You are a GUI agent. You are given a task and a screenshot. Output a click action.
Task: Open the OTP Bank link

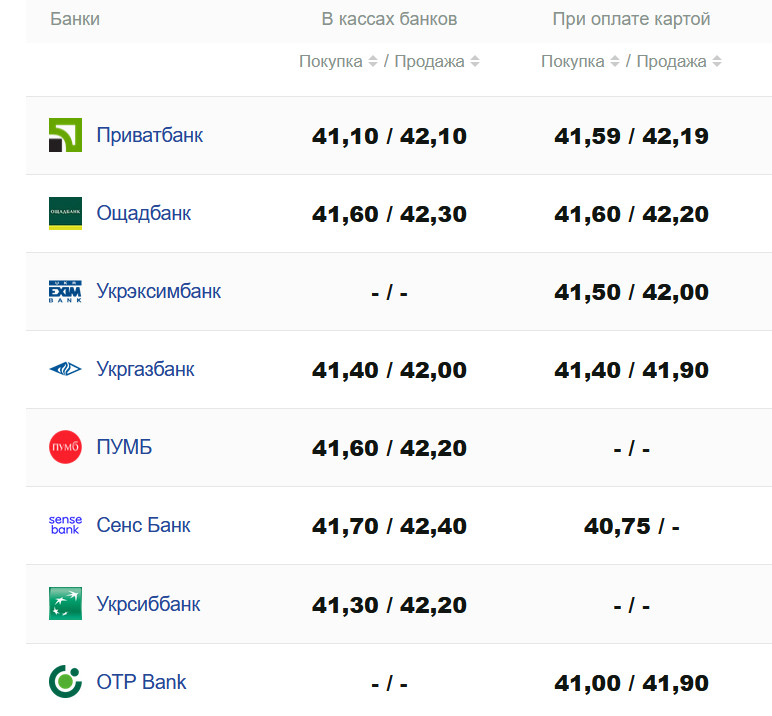pos(142,682)
